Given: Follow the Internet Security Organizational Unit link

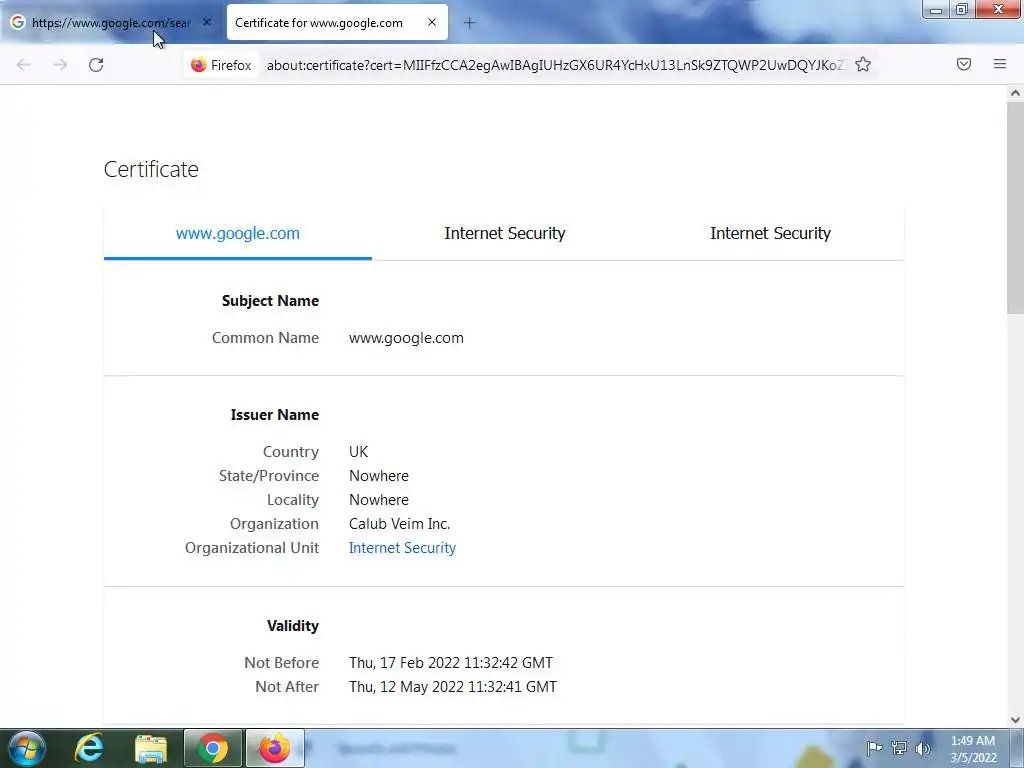Looking at the screenshot, I should coord(402,548).
